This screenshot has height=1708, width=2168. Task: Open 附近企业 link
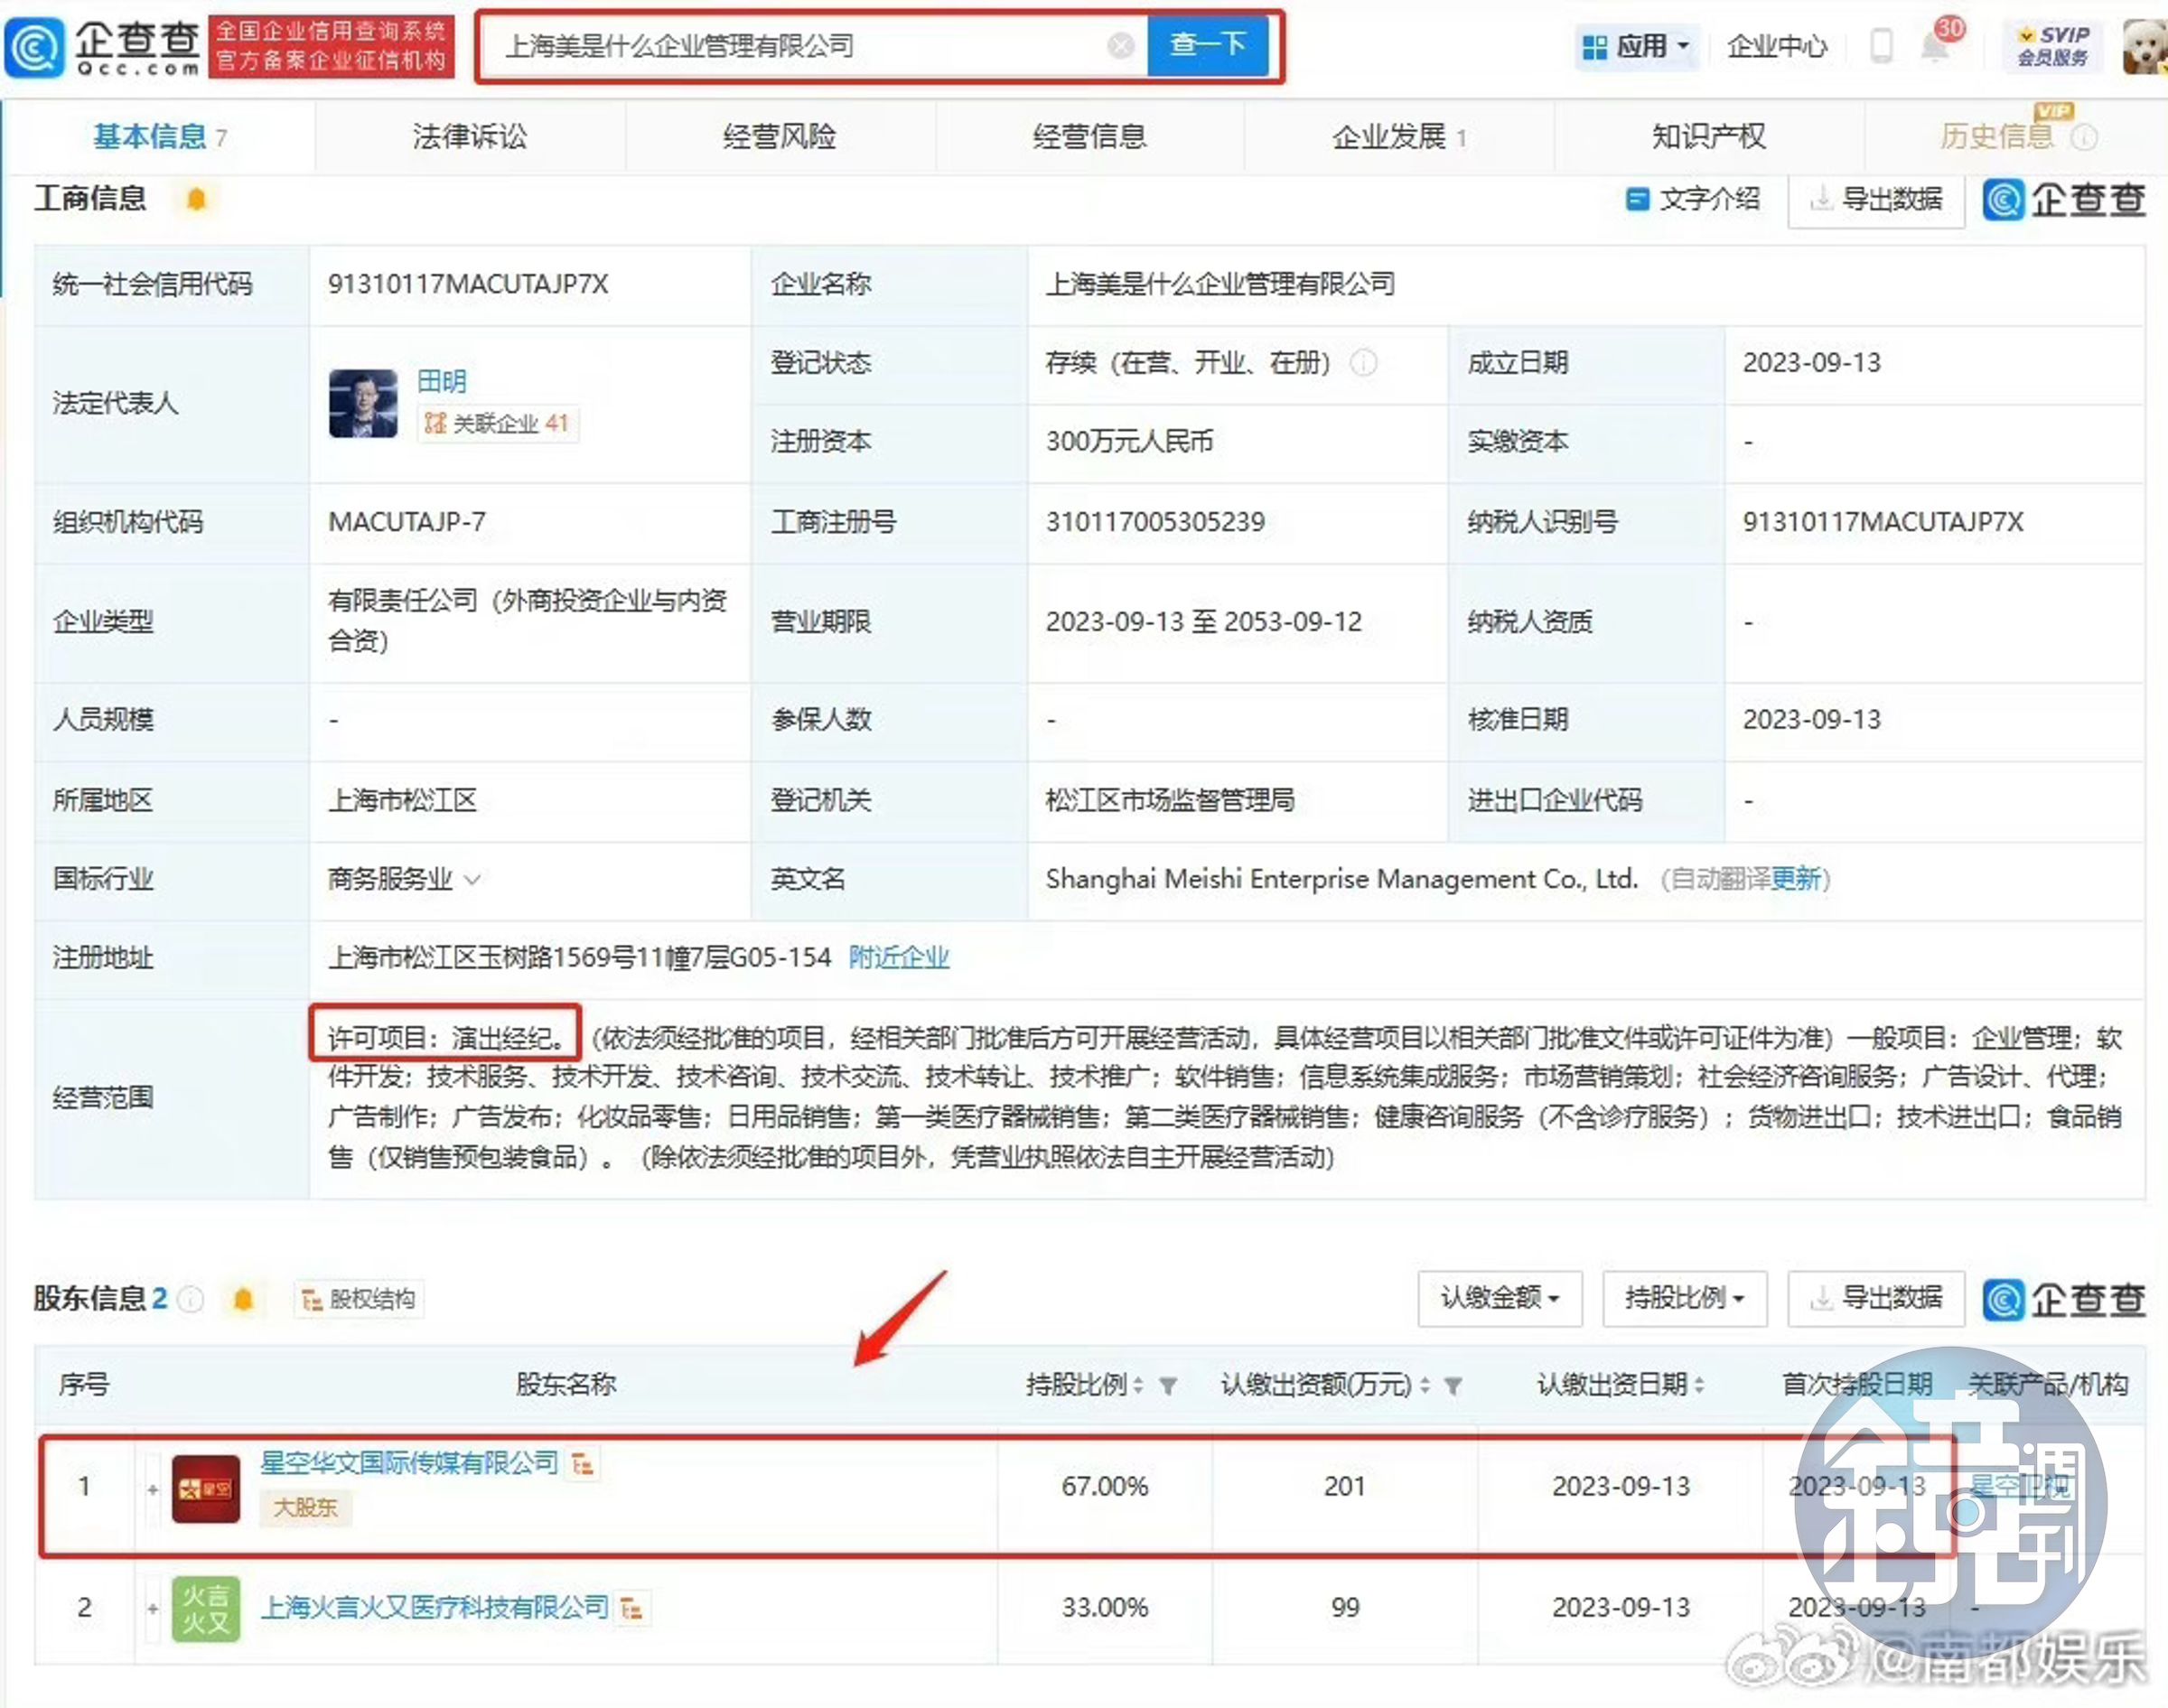pyautogui.click(x=899, y=958)
